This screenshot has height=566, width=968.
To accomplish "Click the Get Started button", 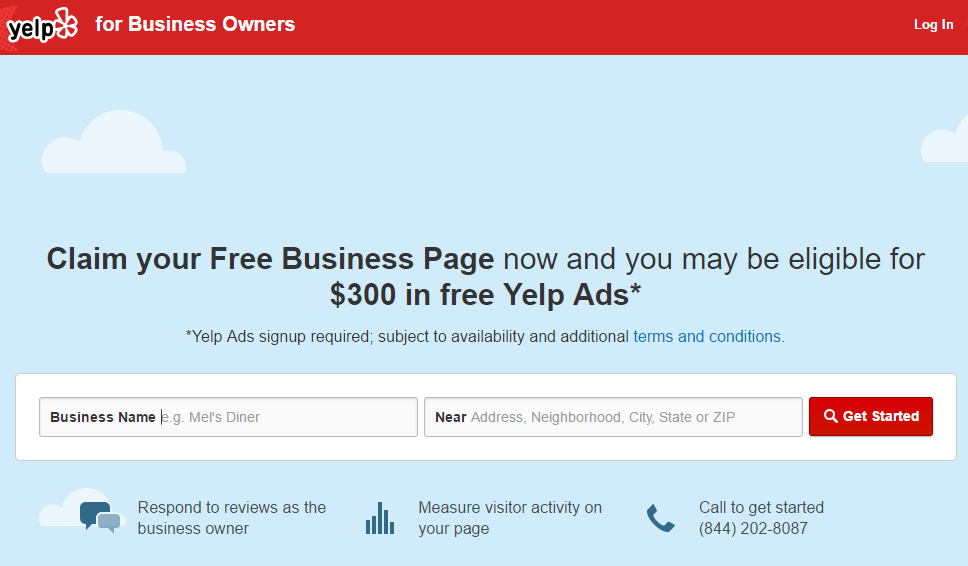I will pyautogui.click(x=870, y=417).
